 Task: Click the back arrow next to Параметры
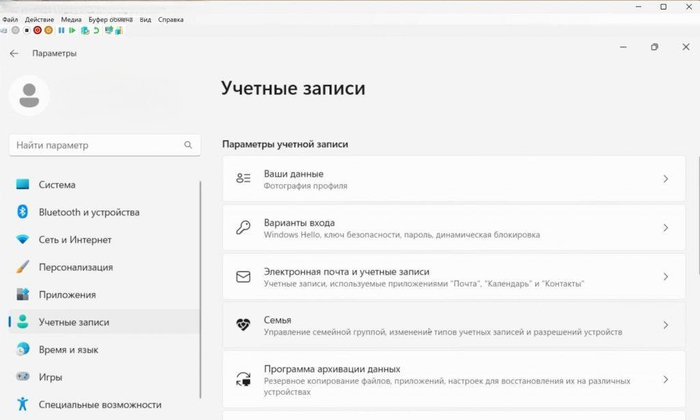14,54
